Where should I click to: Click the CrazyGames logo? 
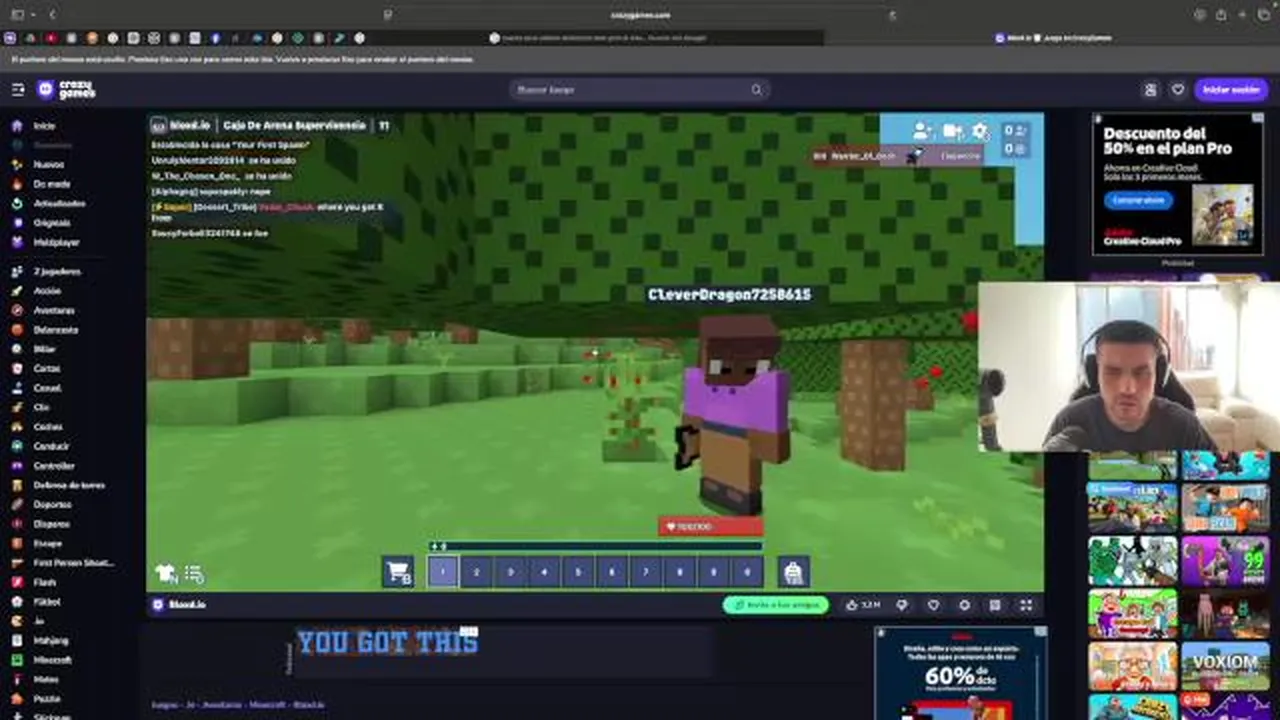tap(67, 90)
